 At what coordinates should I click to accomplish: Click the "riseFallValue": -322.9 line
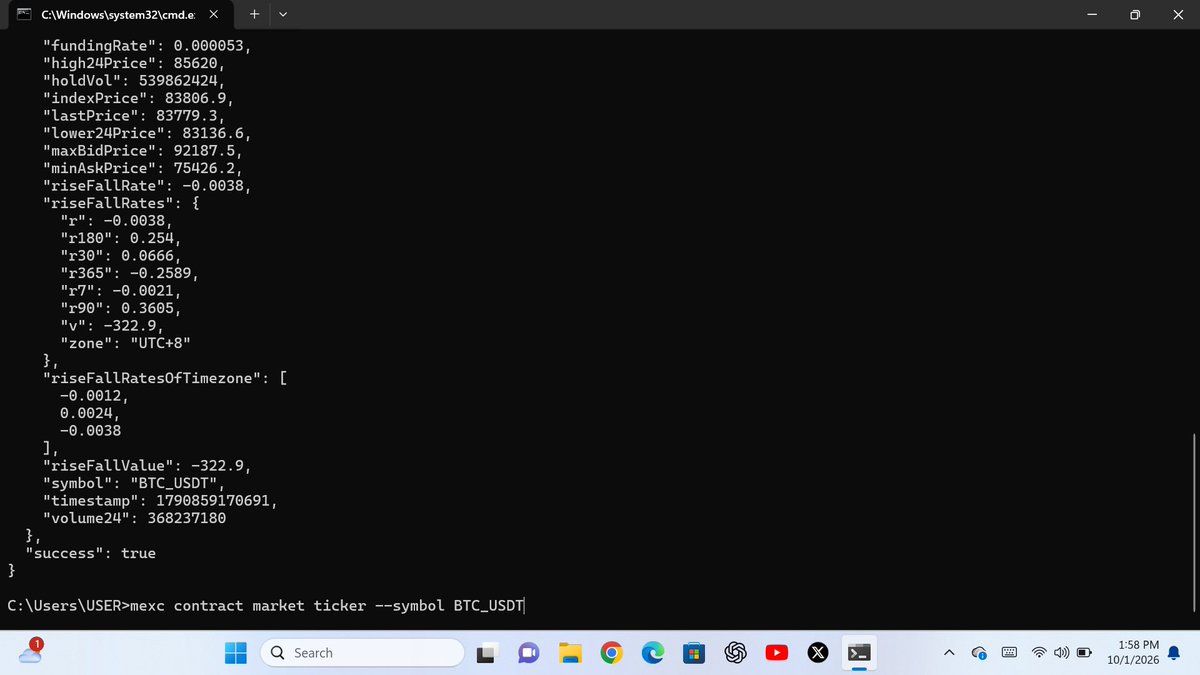point(147,465)
